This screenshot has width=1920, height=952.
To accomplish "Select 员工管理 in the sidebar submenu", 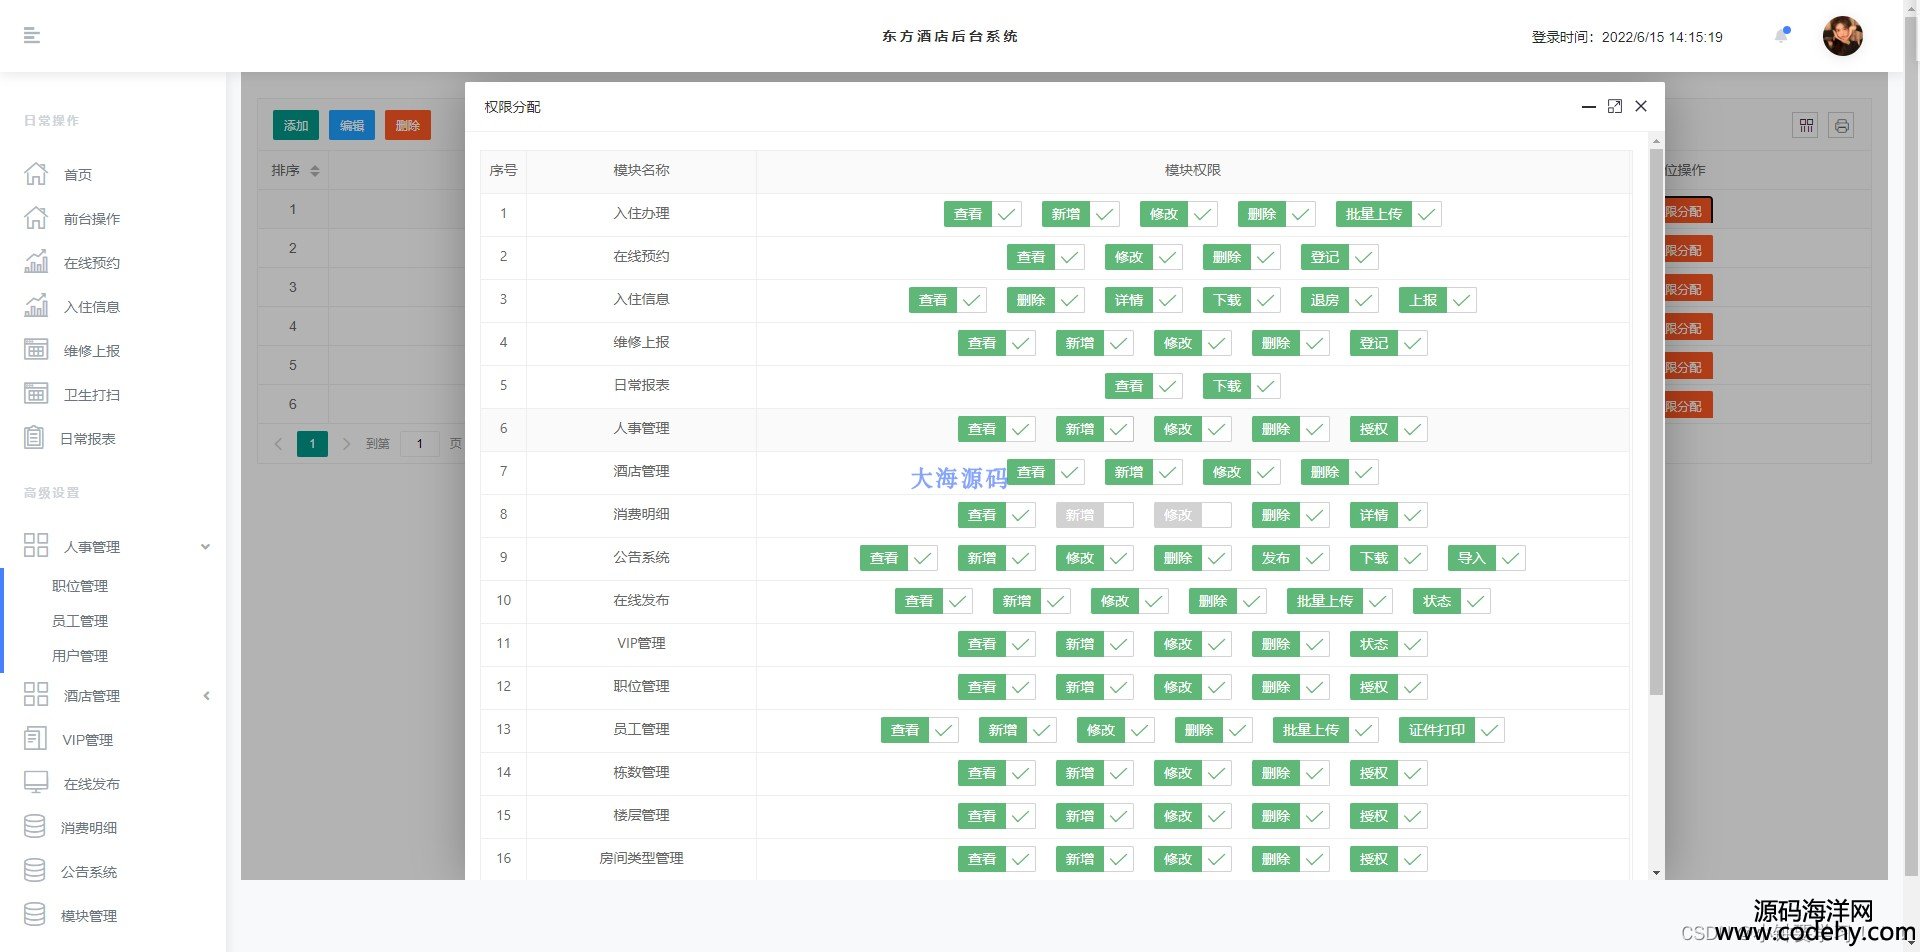I will coord(80,621).
